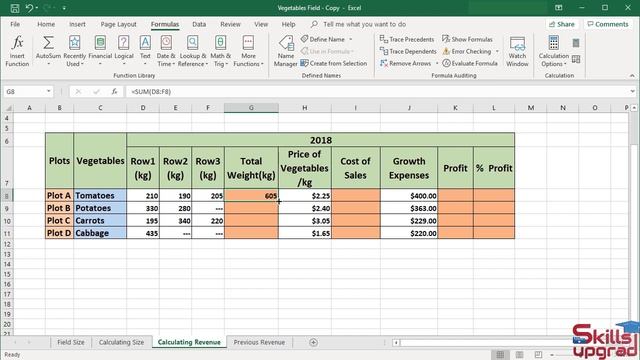
Task: Switch to Field Size sheet
Action: 71,342
